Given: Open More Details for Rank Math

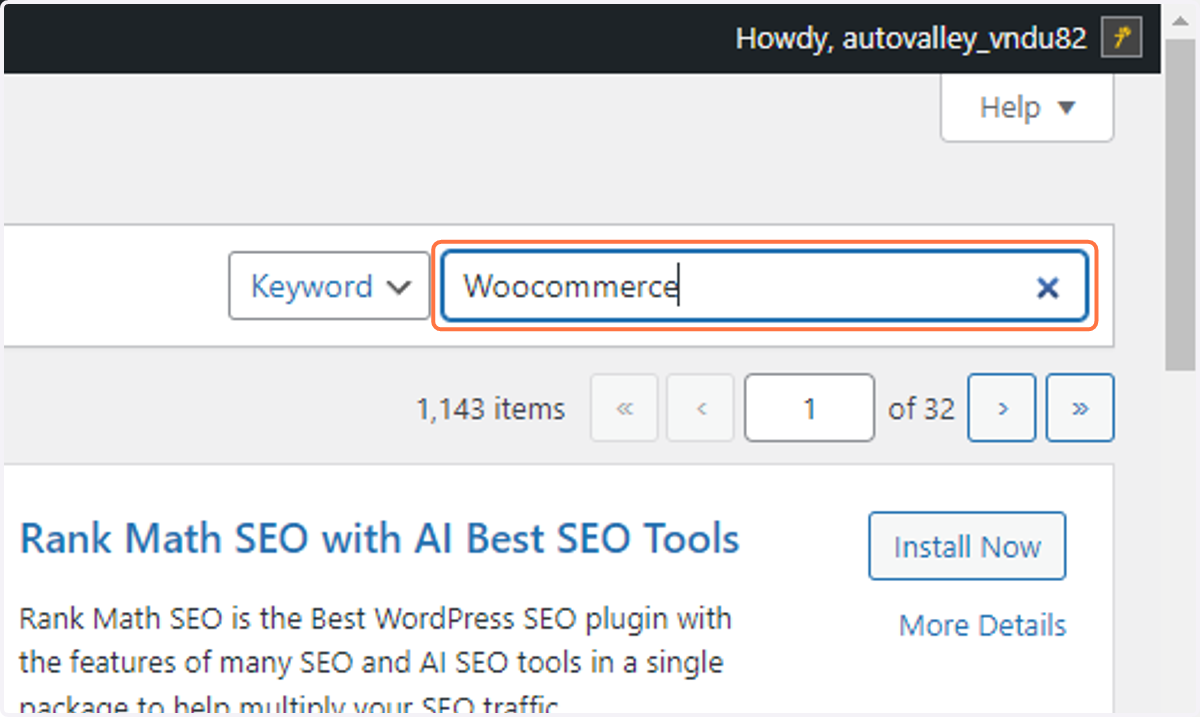Looking at the screenshot, I should tap(982, 625).
